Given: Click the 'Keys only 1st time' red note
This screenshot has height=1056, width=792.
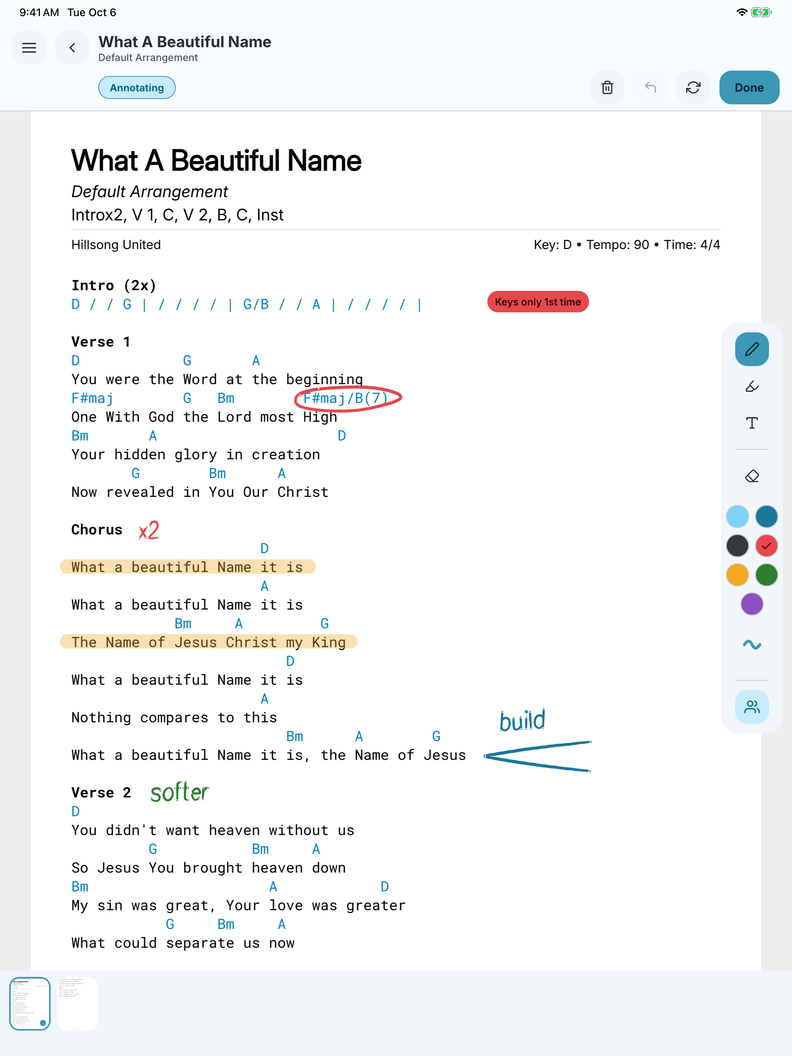Looking at the screenshot, I should tap(538, 302).
